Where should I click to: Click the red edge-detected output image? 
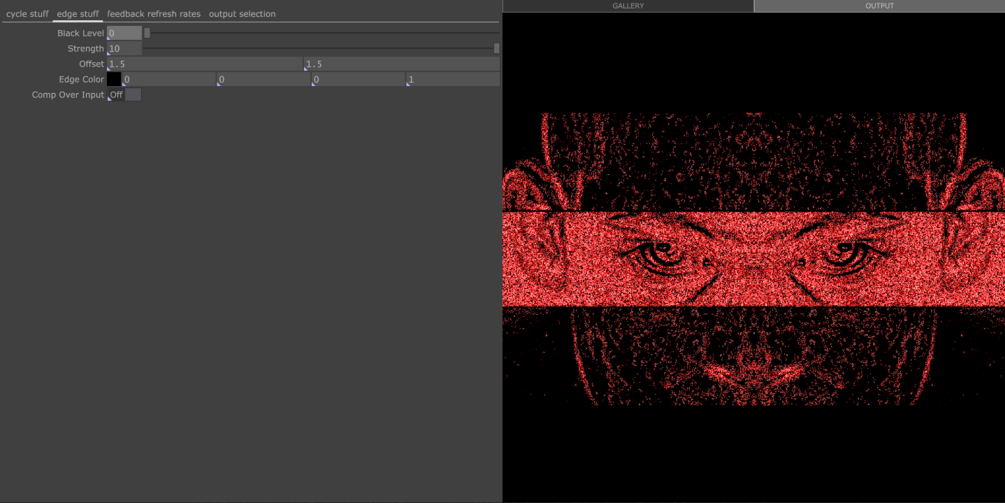754,259
